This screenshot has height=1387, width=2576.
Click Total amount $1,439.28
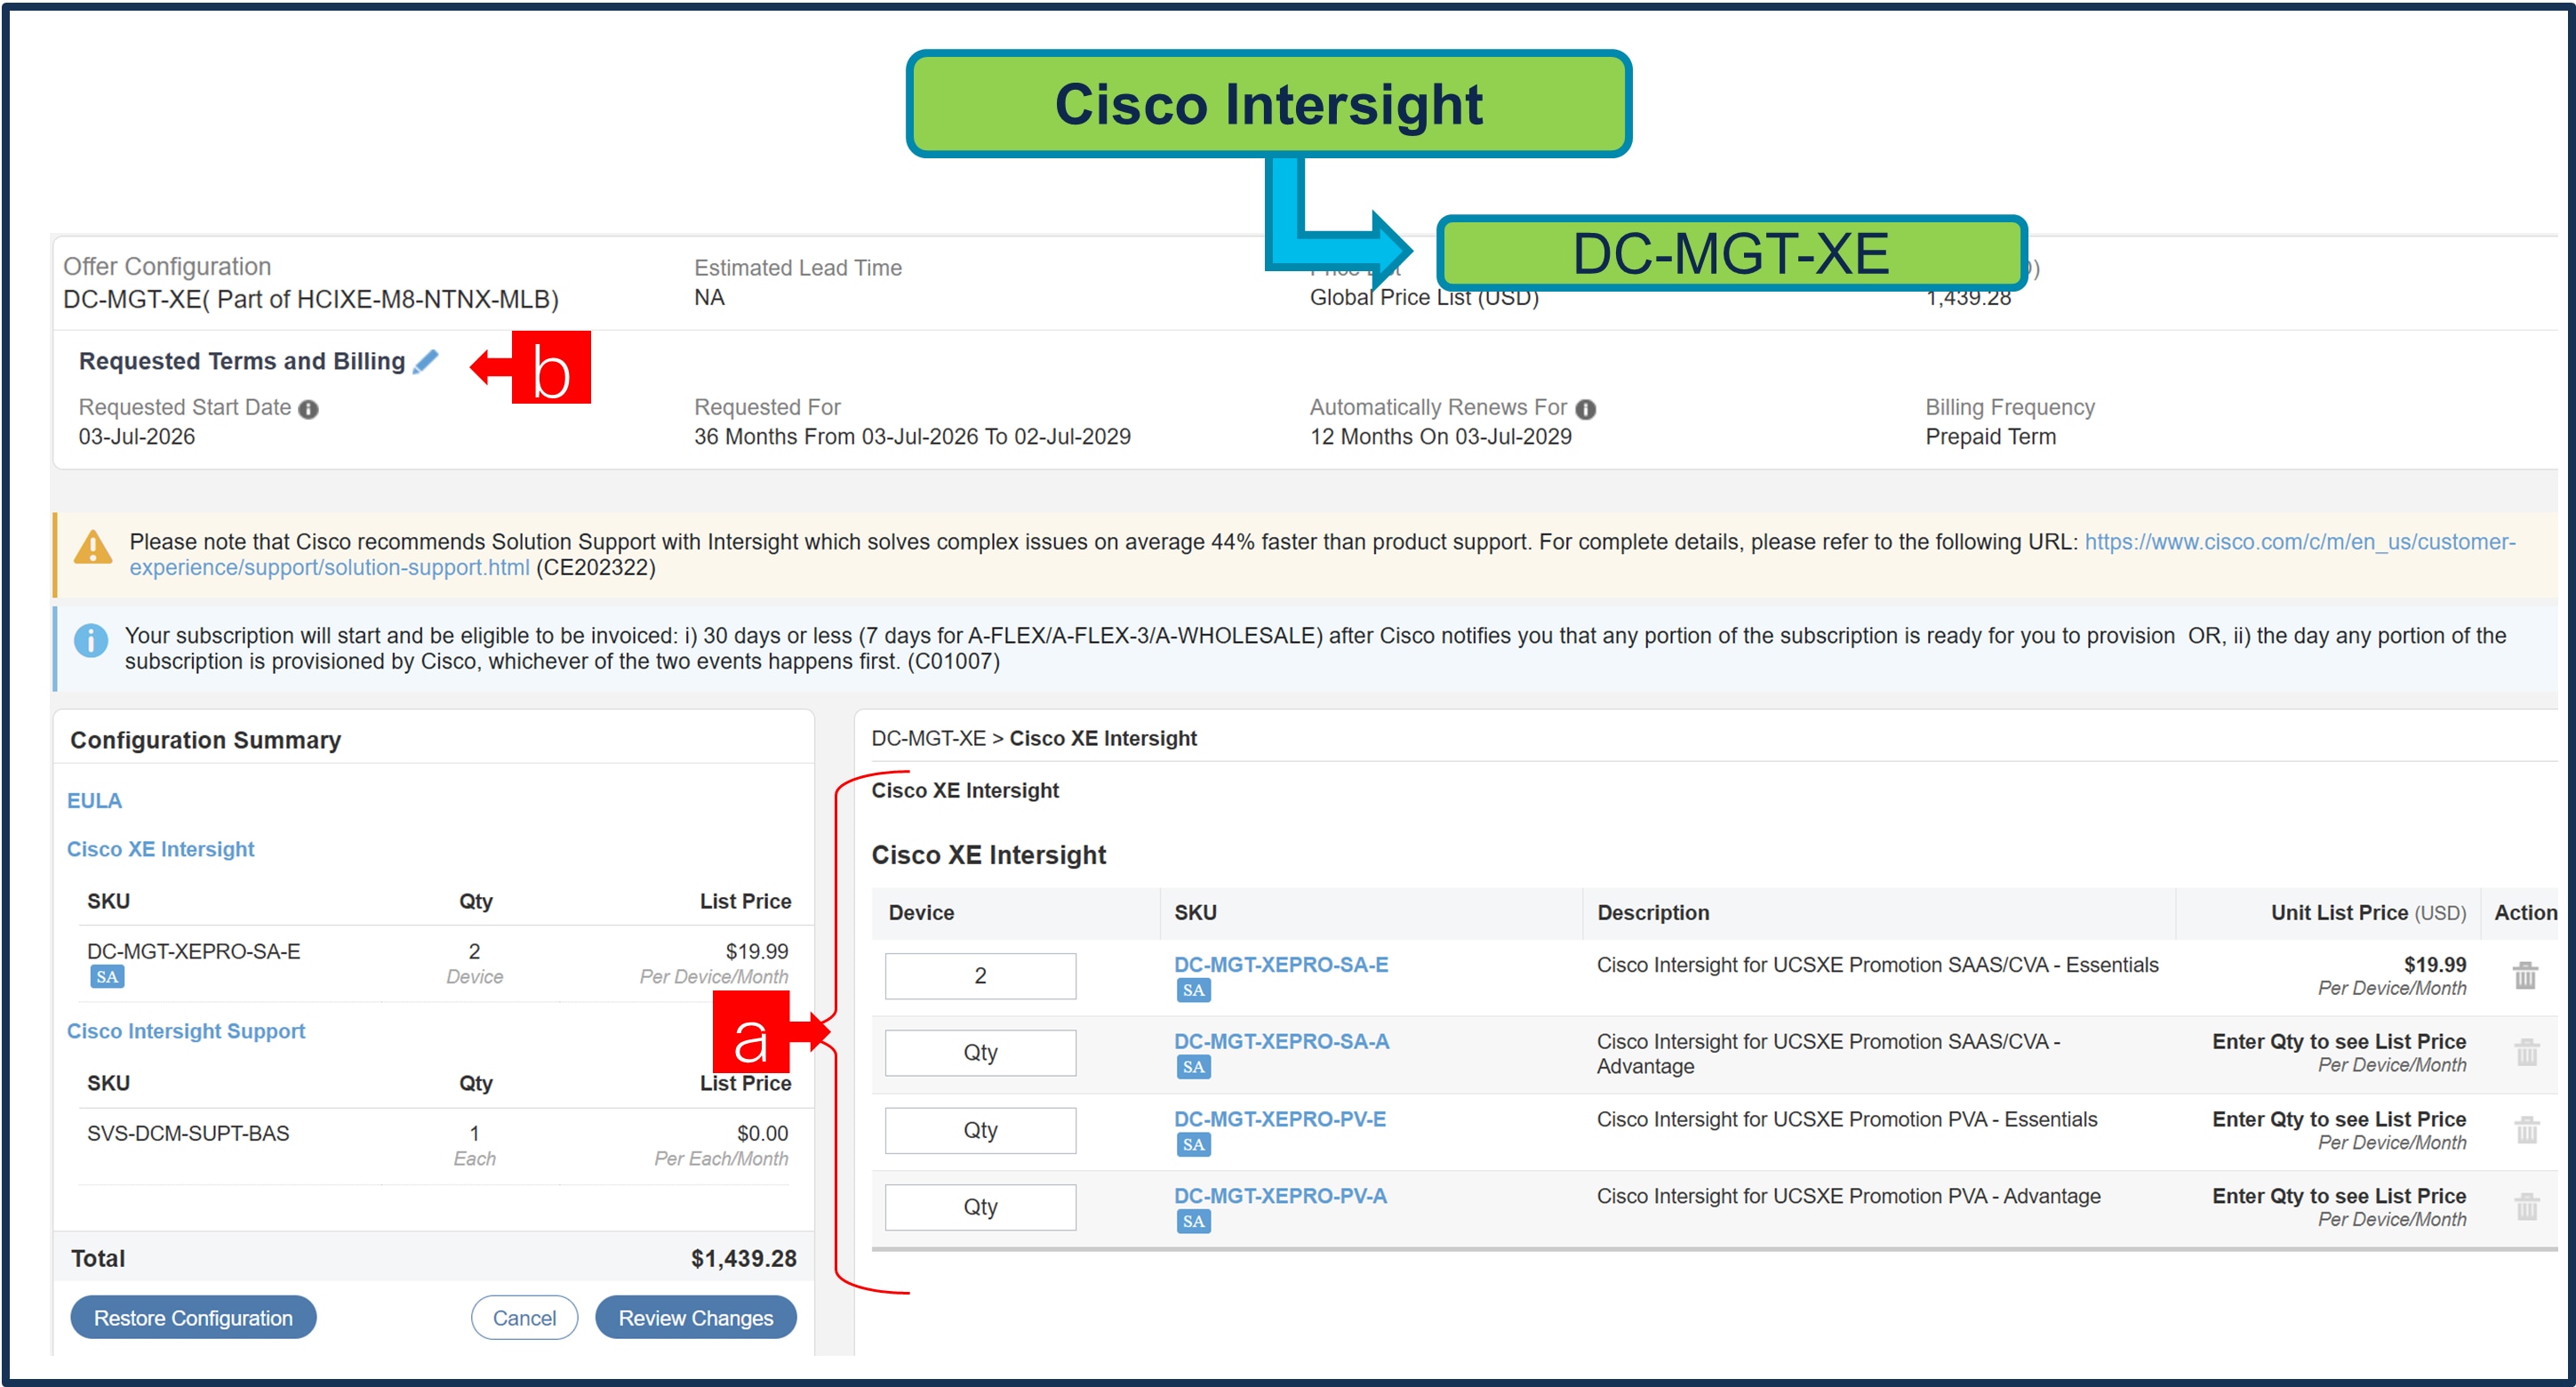pyautogui.click(x=743, y=1259)
